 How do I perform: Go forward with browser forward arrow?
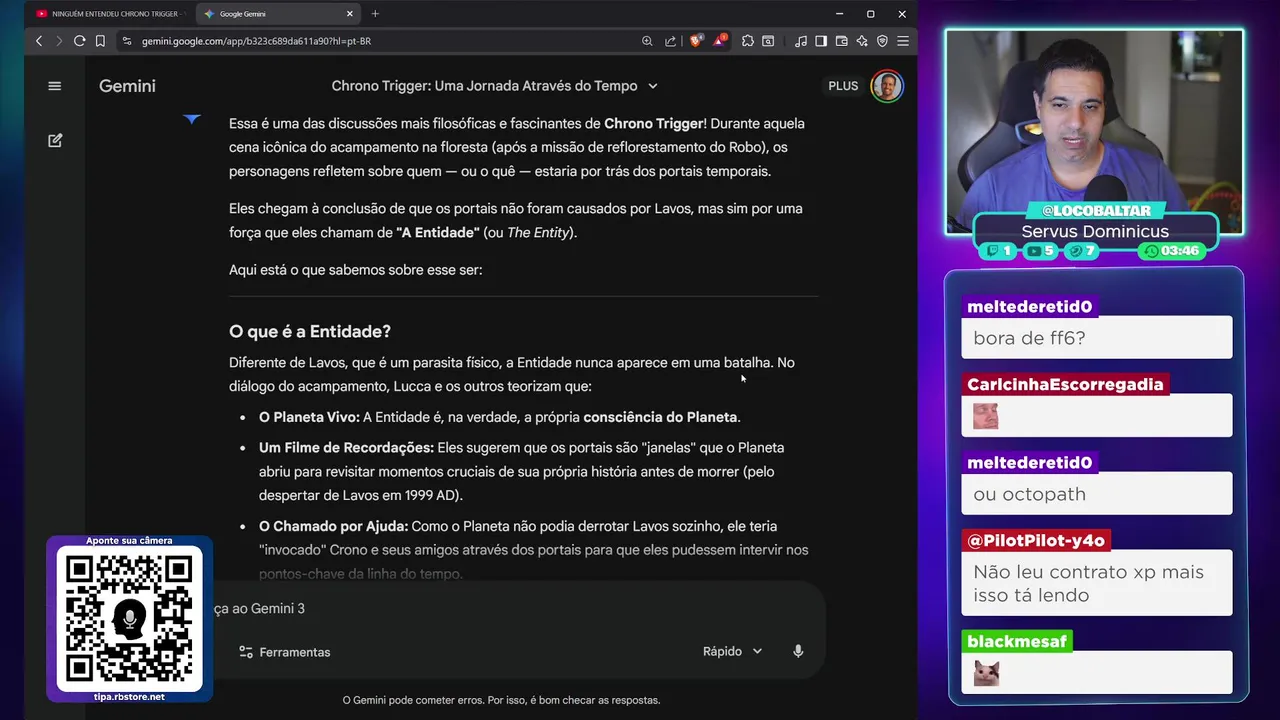(x=58, y=41)
